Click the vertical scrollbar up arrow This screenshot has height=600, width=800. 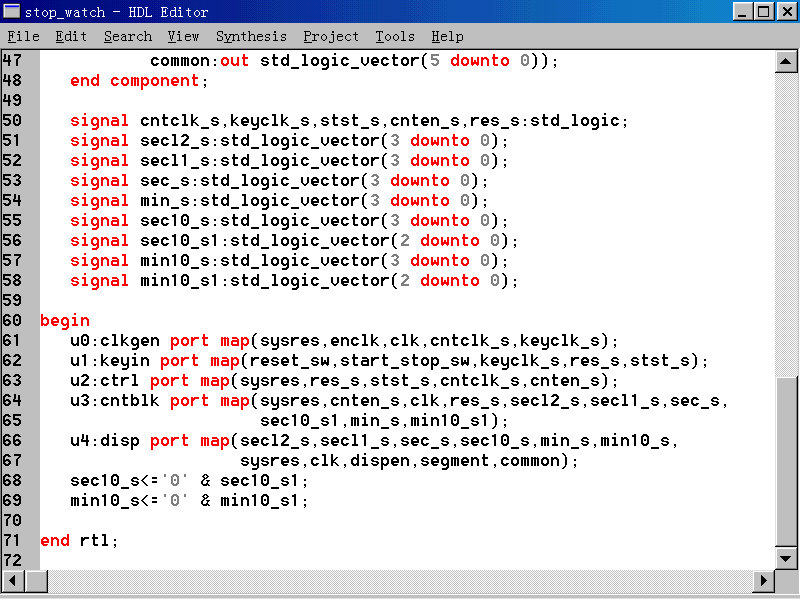pos(787,61)
